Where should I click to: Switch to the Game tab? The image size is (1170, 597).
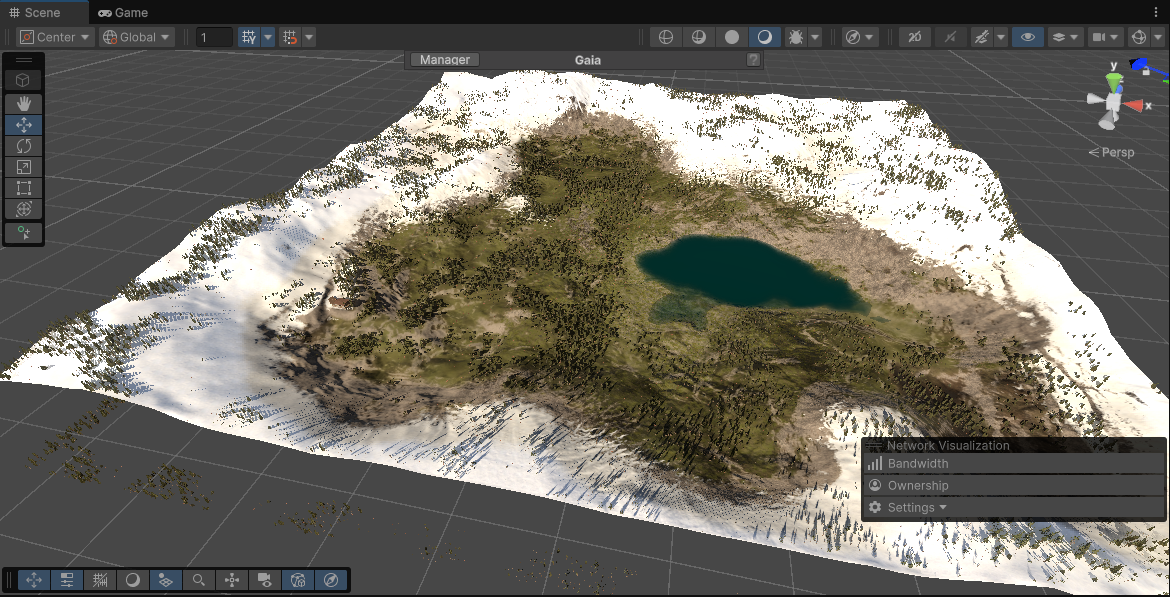(x=123, y=13)
